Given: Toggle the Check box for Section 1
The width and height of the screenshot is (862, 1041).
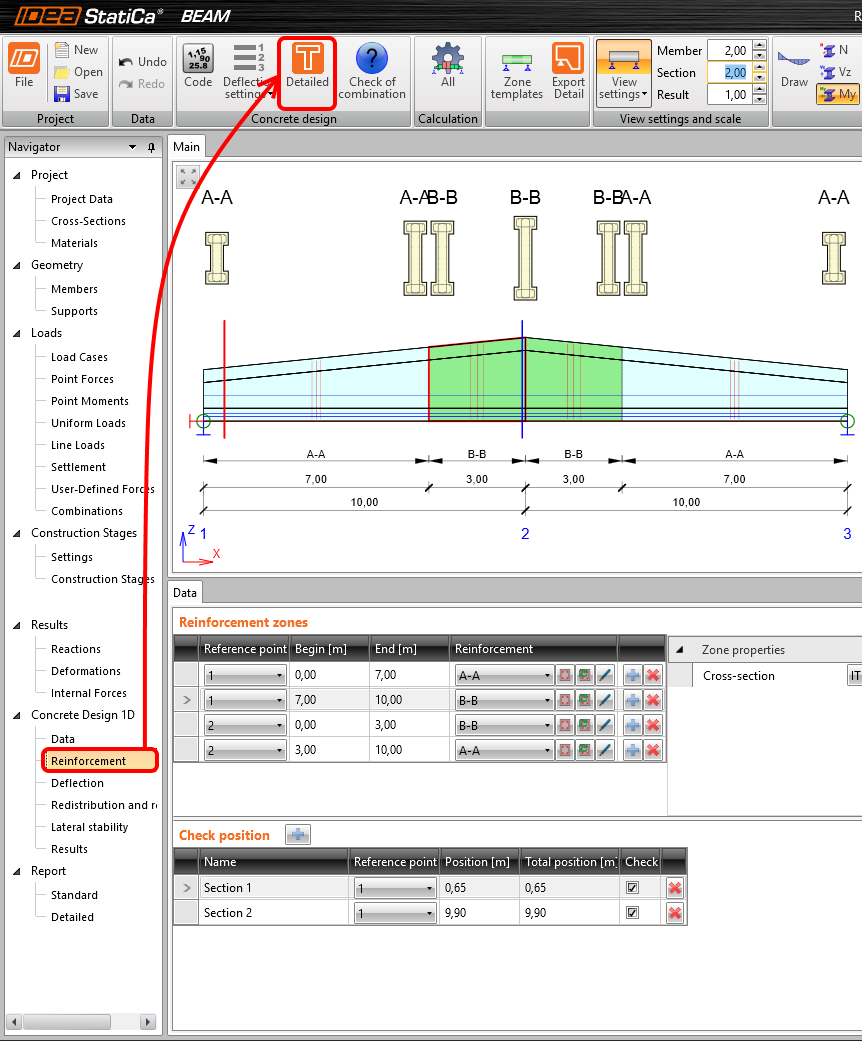Looking at the screenshot, I should click(632, 887).
